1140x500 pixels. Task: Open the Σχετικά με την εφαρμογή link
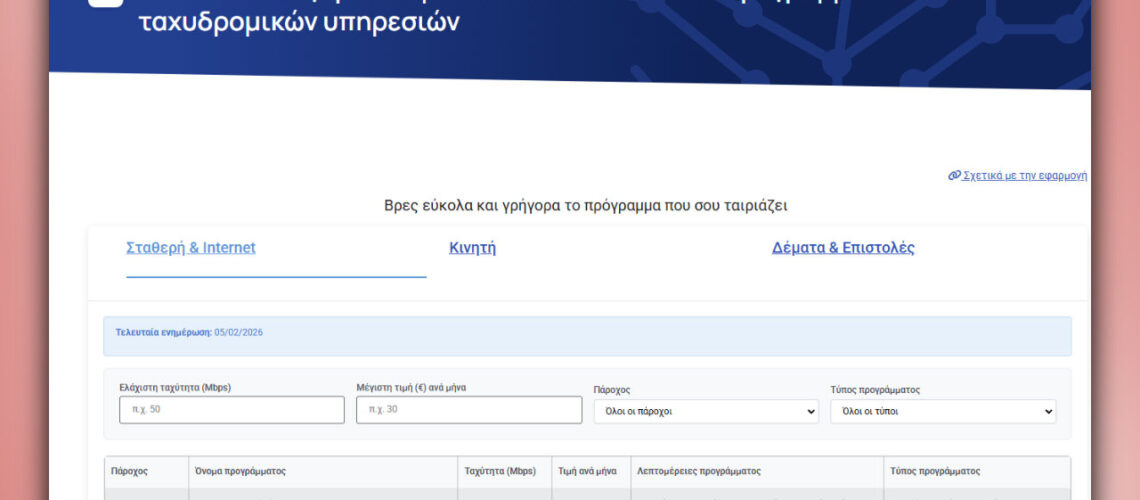point(1024,176)
